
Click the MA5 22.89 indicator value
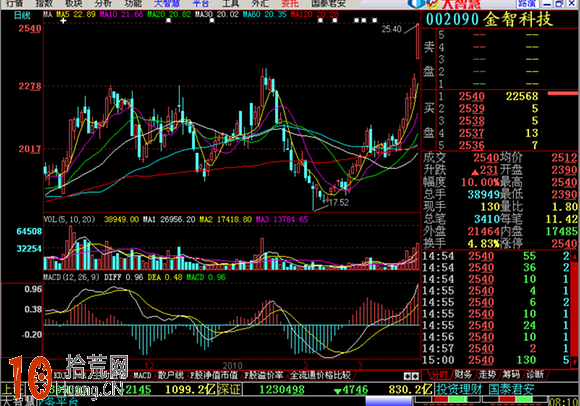[x=76, y=15]
